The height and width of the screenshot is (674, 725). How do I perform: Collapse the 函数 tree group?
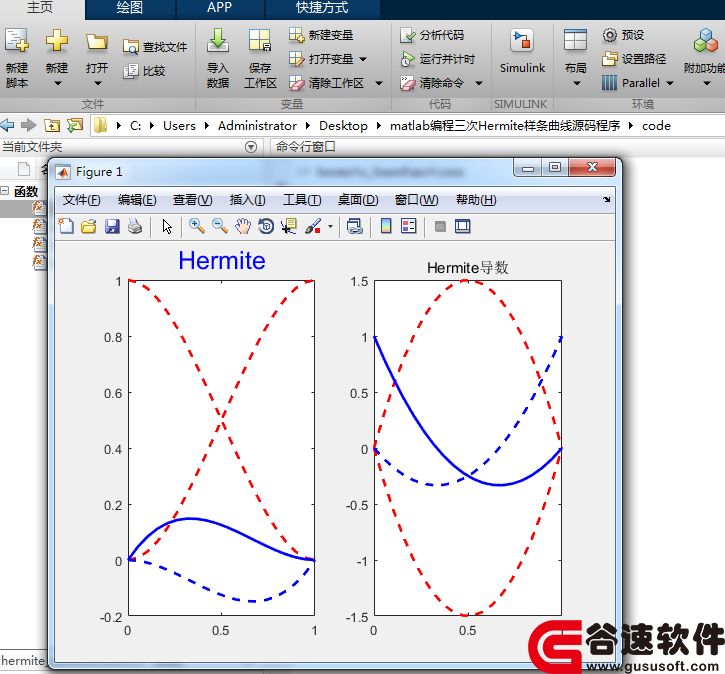click(5, 190)
